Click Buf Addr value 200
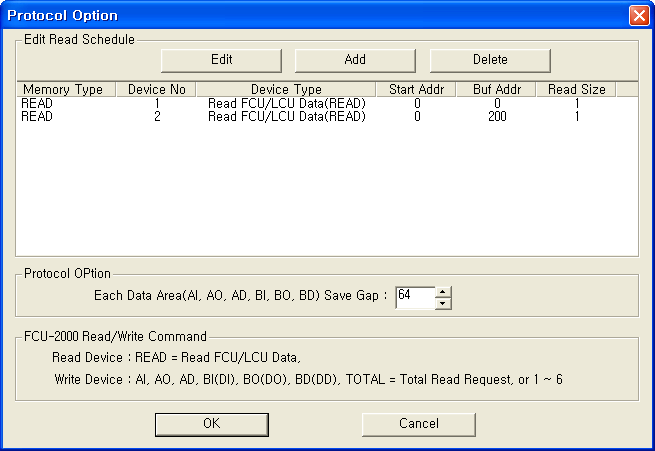The image size is (655, 451). 497,116
